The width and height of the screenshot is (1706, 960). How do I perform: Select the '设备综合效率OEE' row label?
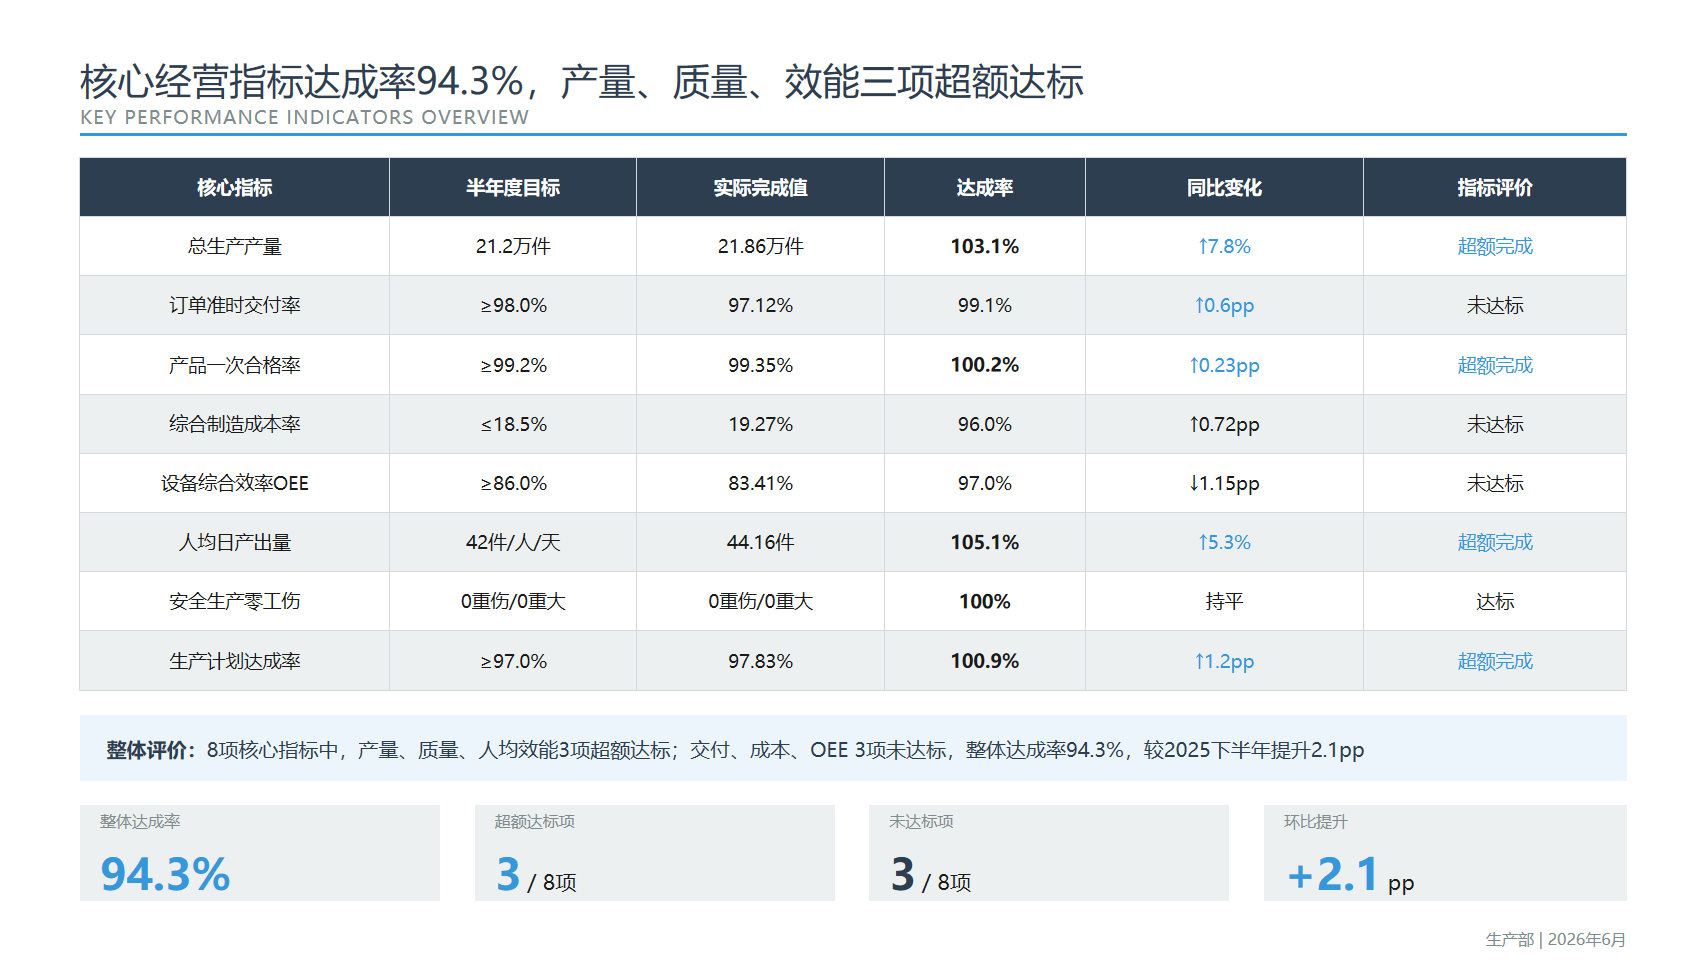pos(235,483)
